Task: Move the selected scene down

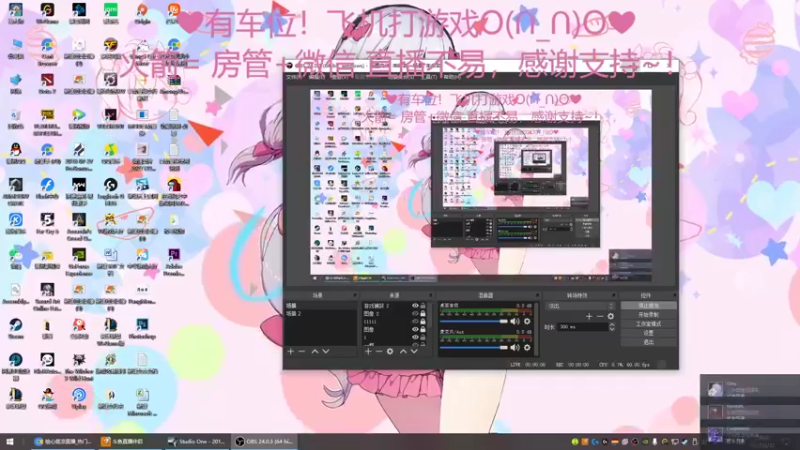Action: 326,352
